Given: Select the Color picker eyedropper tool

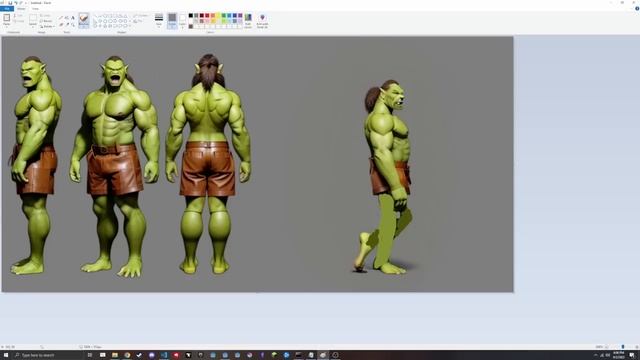Looking at the screenshot, I should click(x=67, y=24).
